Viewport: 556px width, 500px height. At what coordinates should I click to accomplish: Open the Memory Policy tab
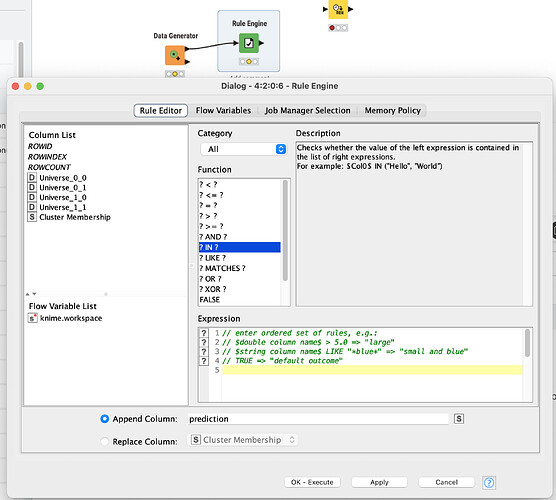[x=393, y=111]
